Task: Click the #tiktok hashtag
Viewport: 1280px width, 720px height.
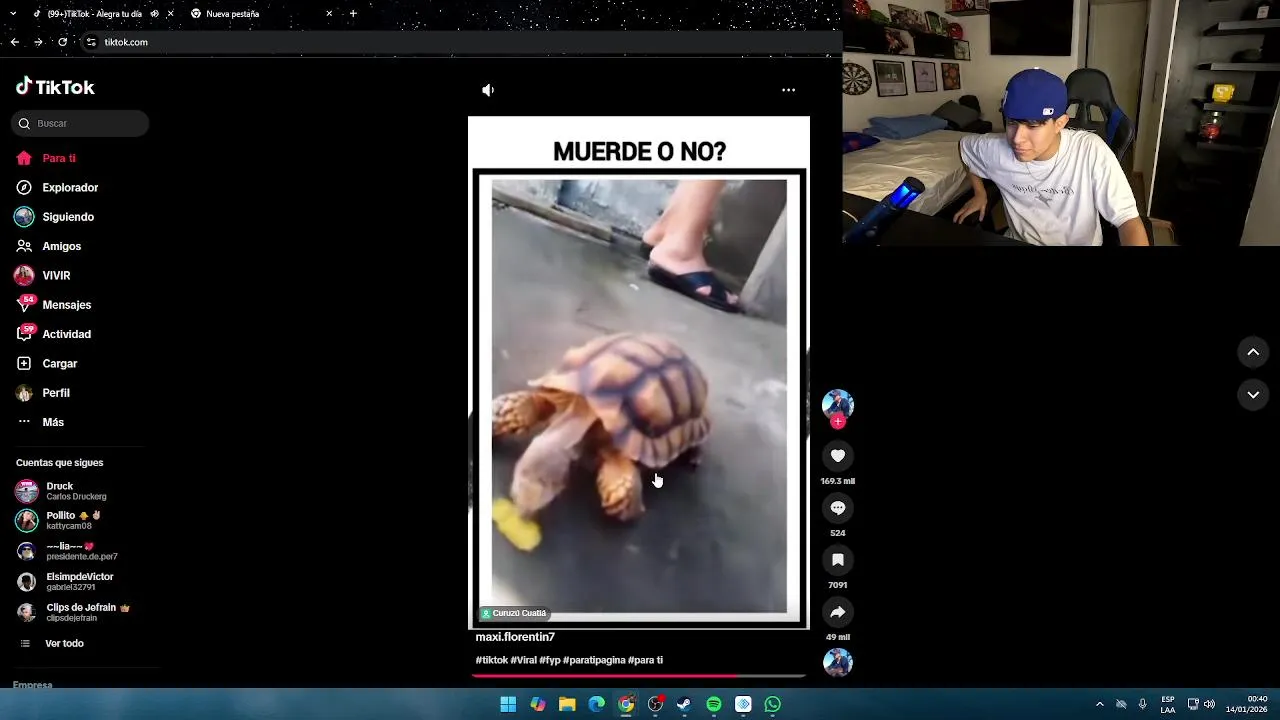Action: click(492, 660)
